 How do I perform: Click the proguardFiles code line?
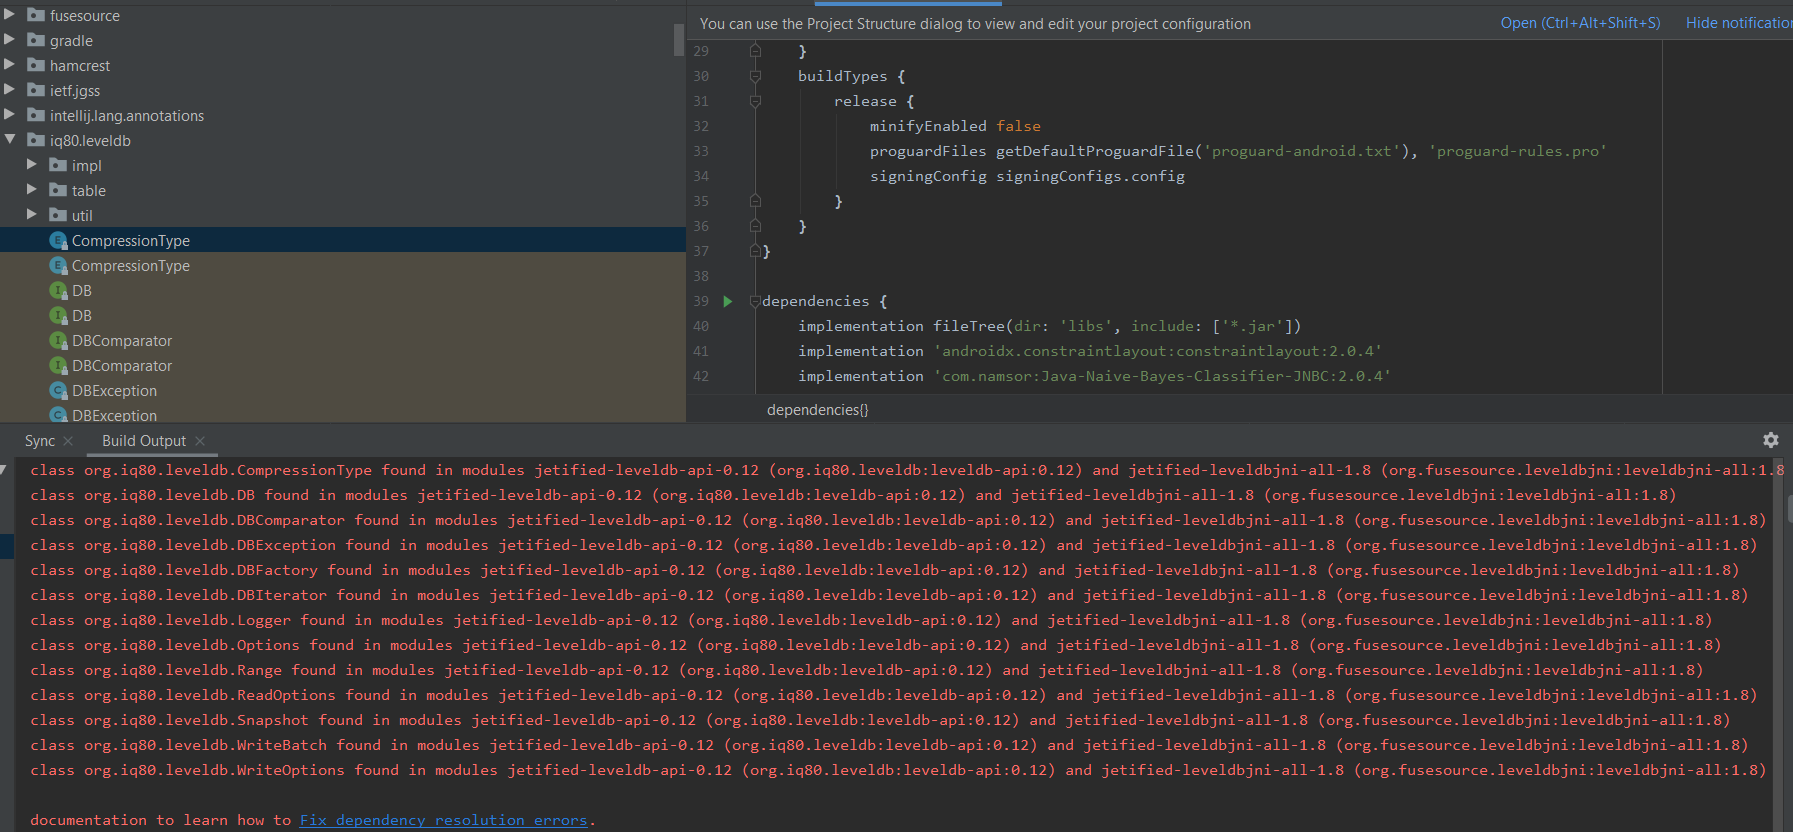click(x=1238, y=151)
